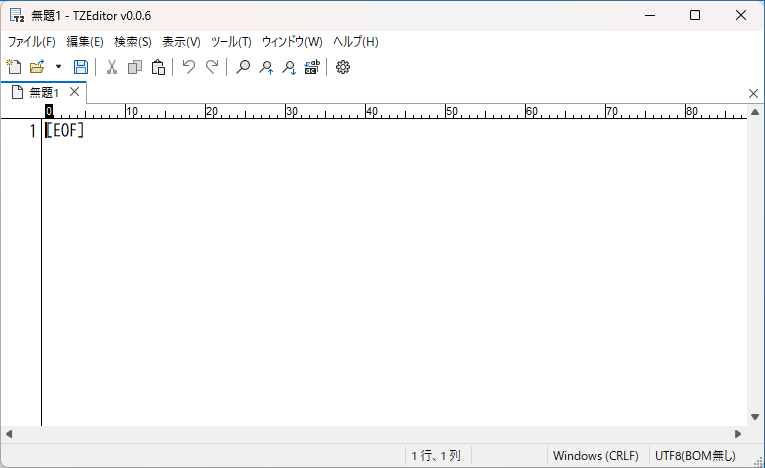Copy selection using the copy icon
The image size is (765, 468).
[135, 67]
